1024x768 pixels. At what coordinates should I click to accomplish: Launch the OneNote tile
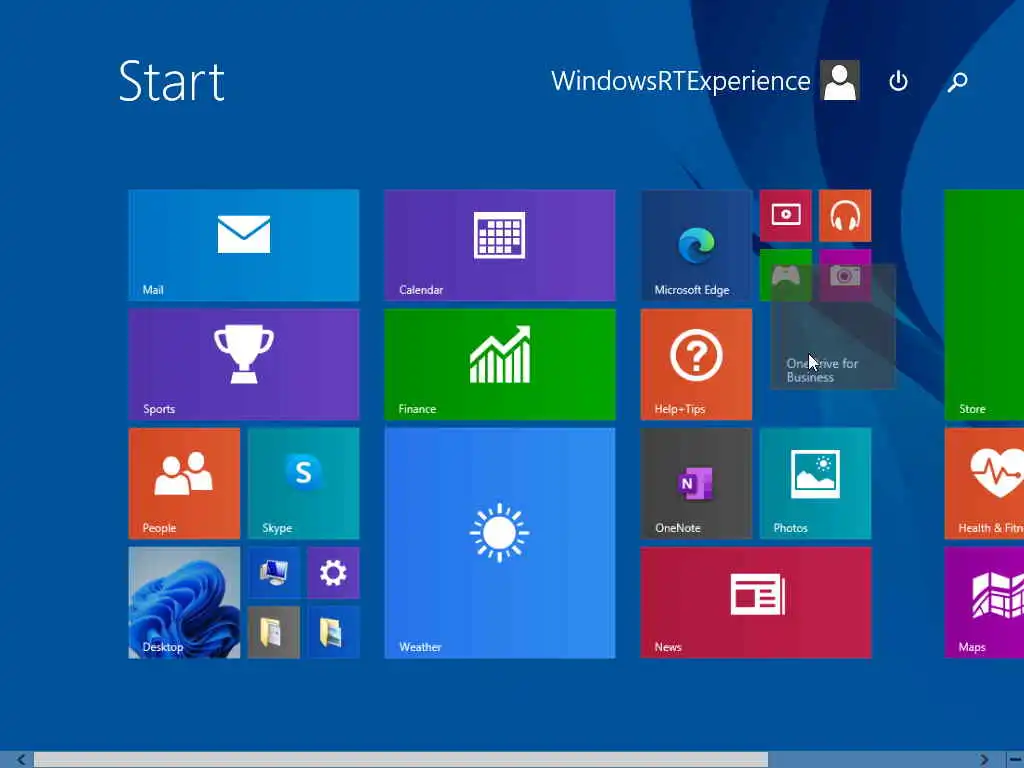(696, 483)
